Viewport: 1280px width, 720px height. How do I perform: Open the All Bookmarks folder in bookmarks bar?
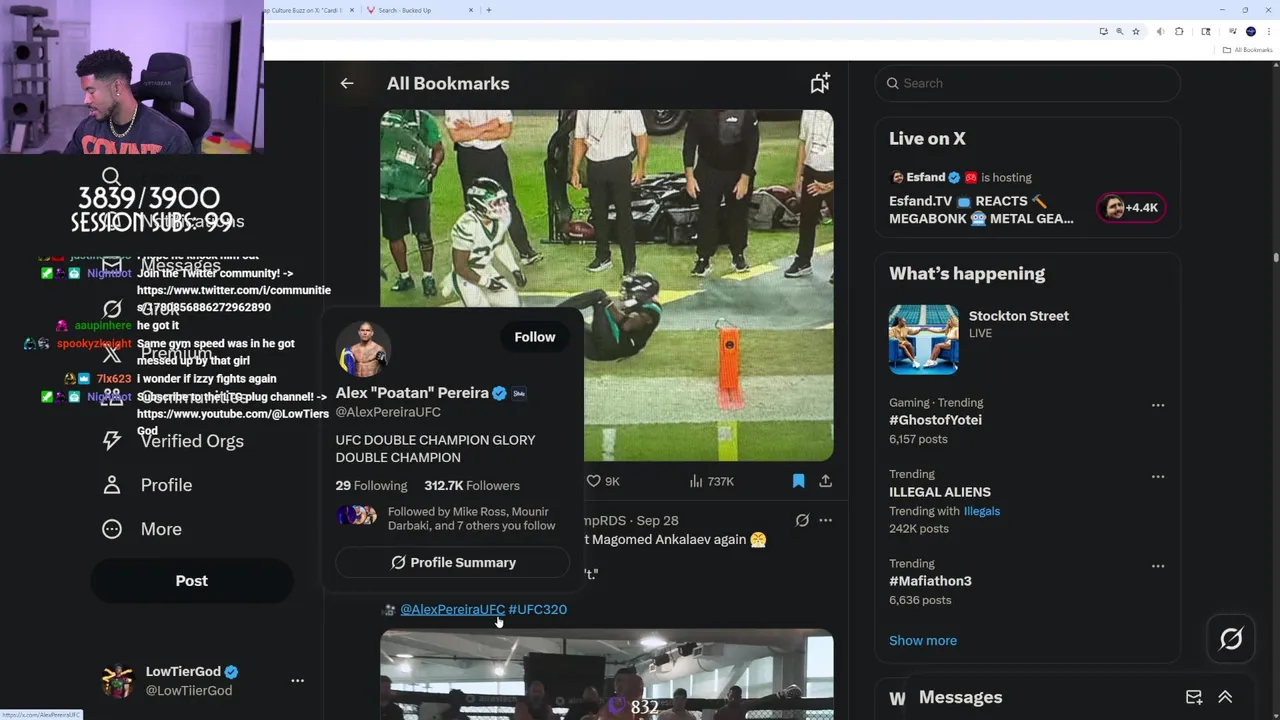tap(1247, 50)
